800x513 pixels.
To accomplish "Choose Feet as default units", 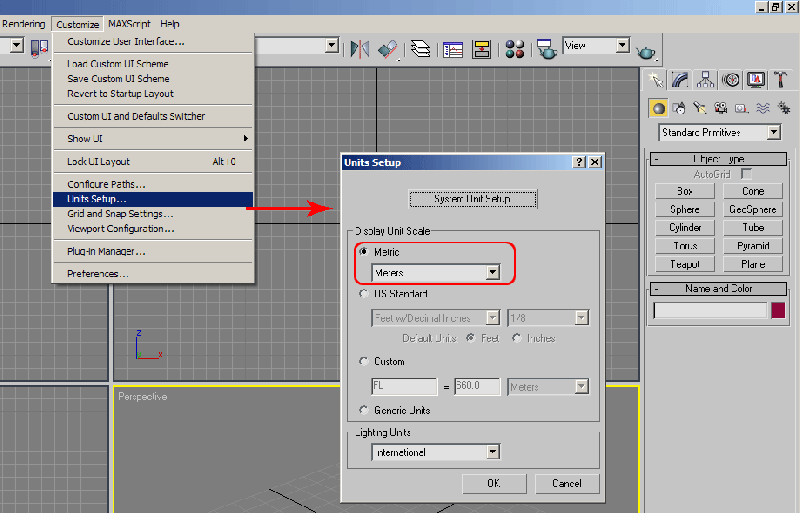I will pyautogui.click(x=470, y=338).
